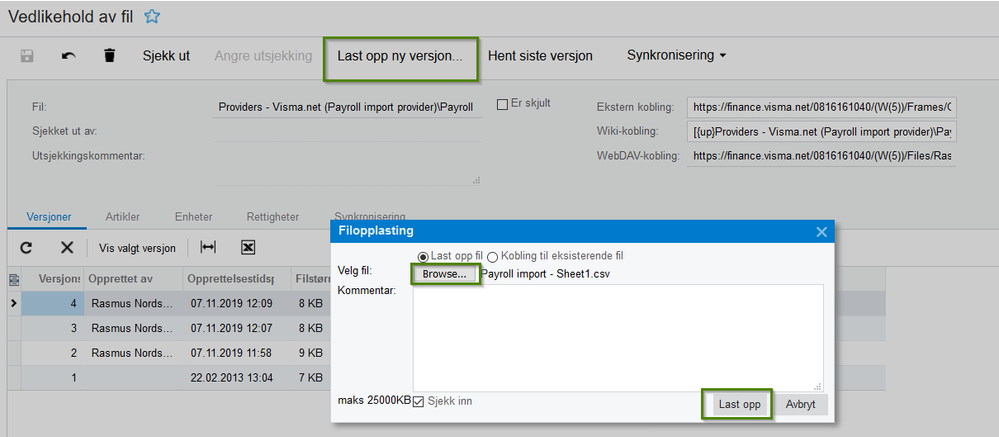Click Last opp ny versjon toolbar button
This screenshot has width=999, height=437.
pos(400,56)
